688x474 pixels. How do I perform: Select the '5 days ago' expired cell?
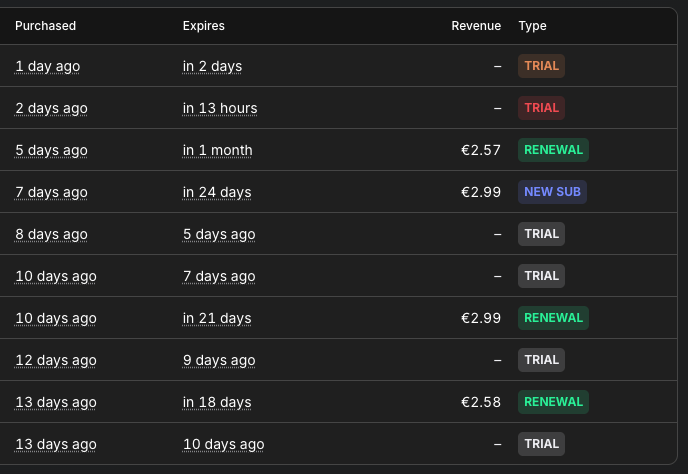[x=219, y=235]
